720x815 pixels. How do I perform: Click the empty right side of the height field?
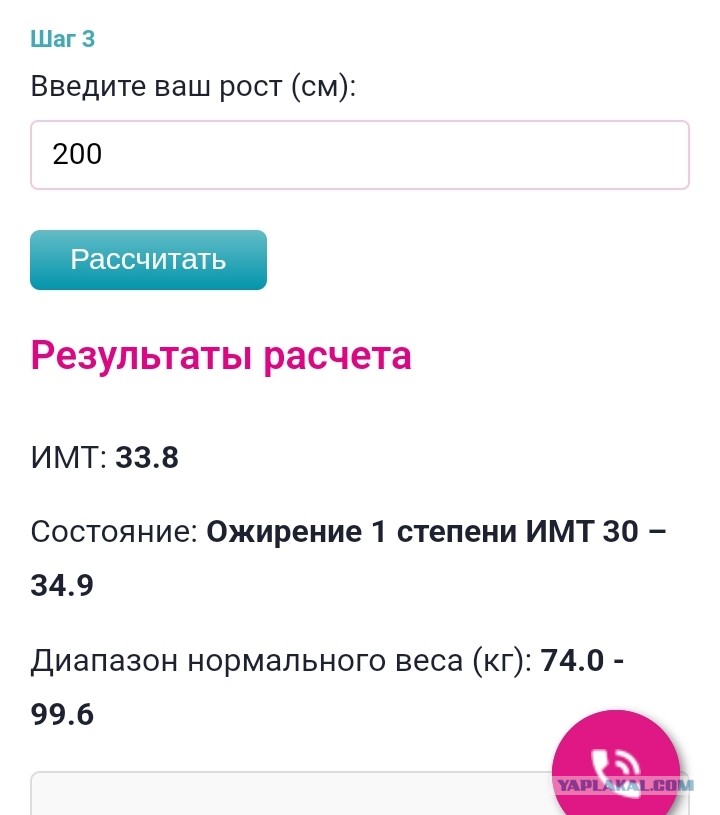pos(468,155)
